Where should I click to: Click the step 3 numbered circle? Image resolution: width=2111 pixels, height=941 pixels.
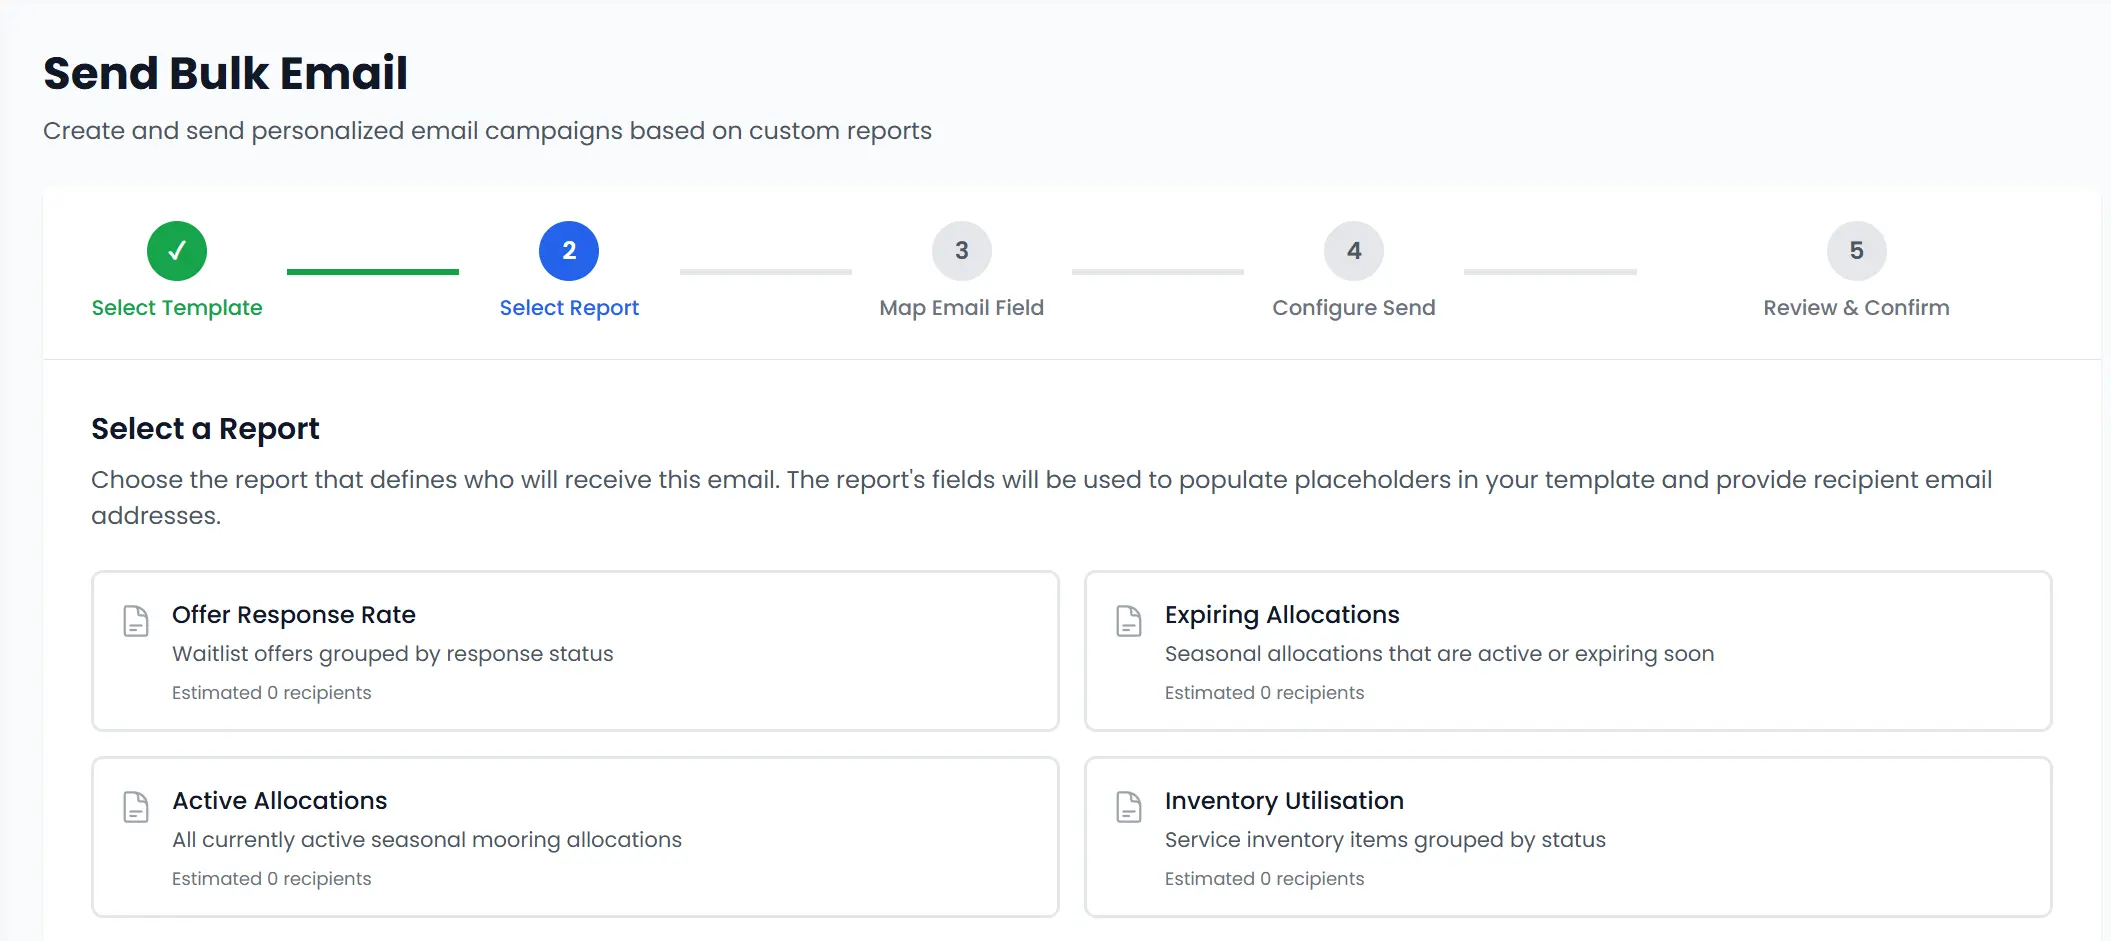point(961,252)
